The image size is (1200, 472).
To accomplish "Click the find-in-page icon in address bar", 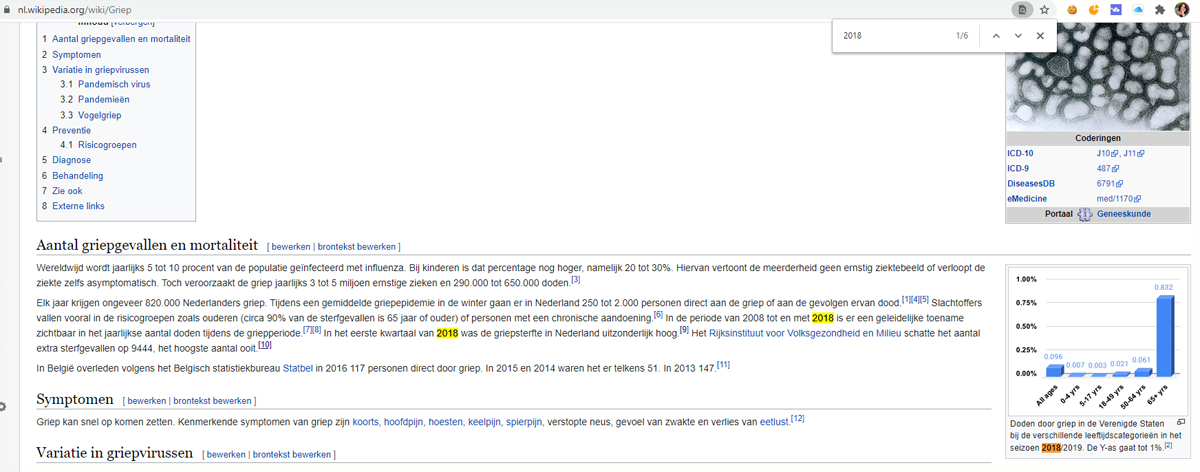I will pyautogui.click(x=1022, y=9).
